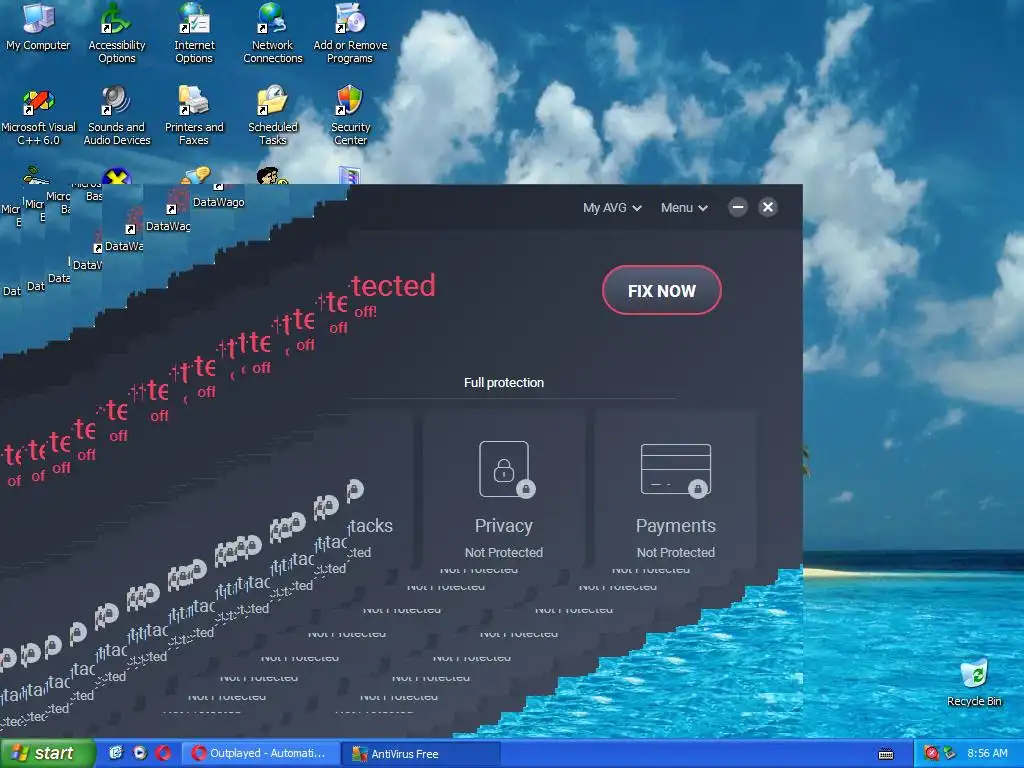Screen dimensions: 1024x768
Task: Click safely remove hardware tray icon
Action: point(950,753)
